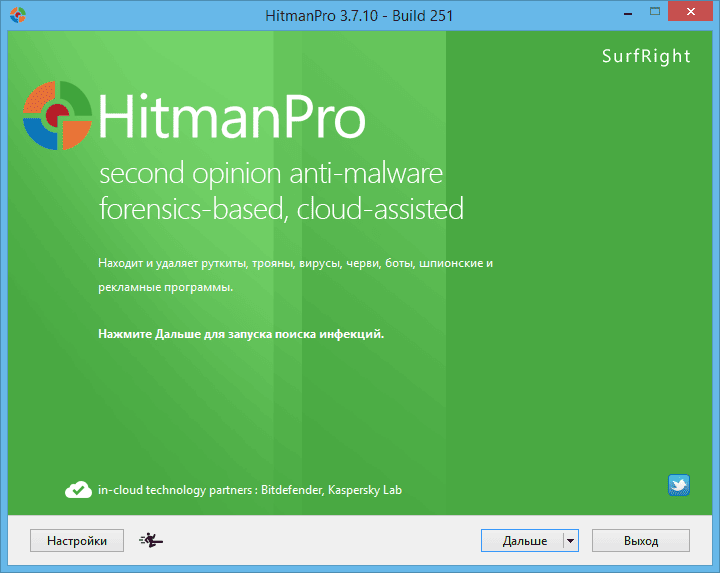Viewport: 720px width, 573px height.
Task: Click Дальше to start the scan
Action: [523, 540]
